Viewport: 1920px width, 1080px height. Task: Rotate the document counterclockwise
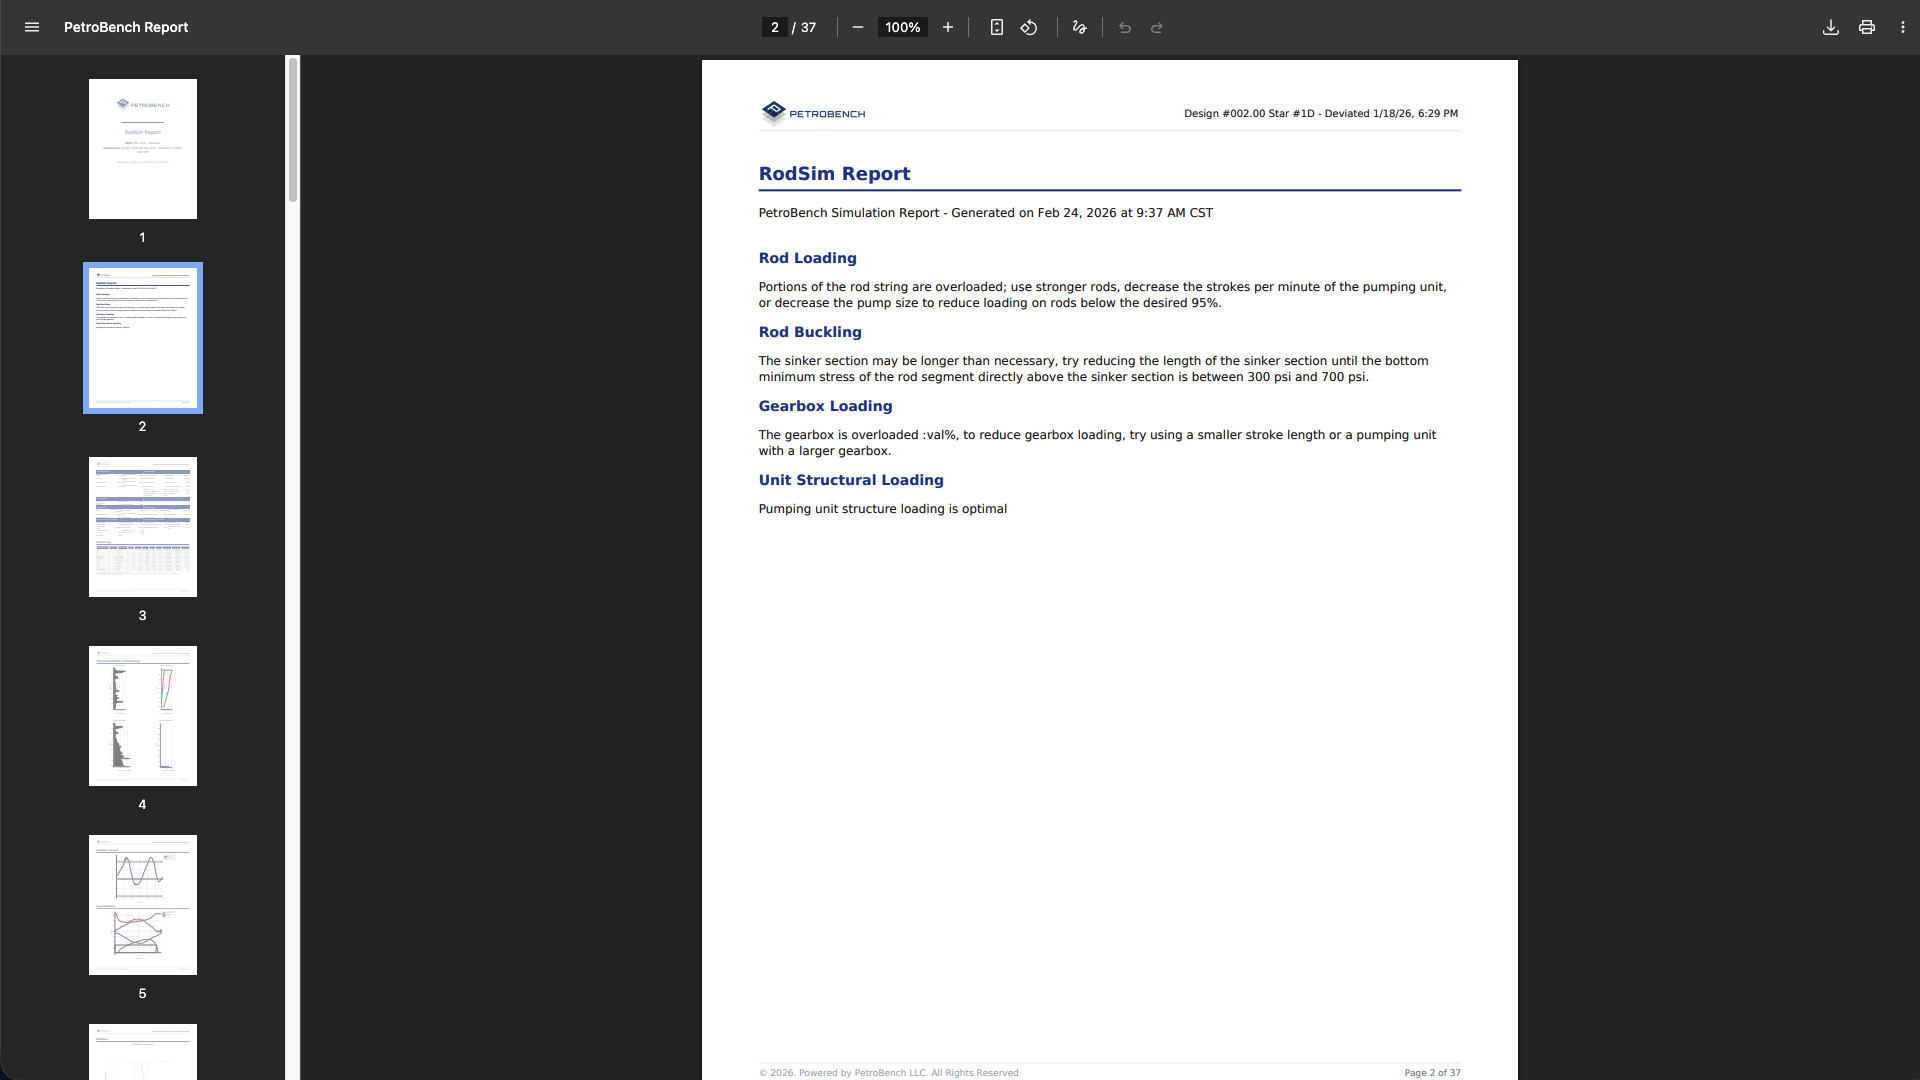click(1029, 27)
